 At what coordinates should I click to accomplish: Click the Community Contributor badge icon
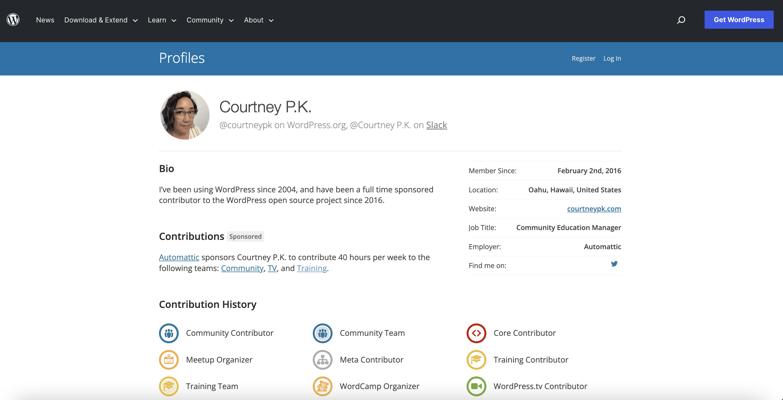click(x=169, y=333)
